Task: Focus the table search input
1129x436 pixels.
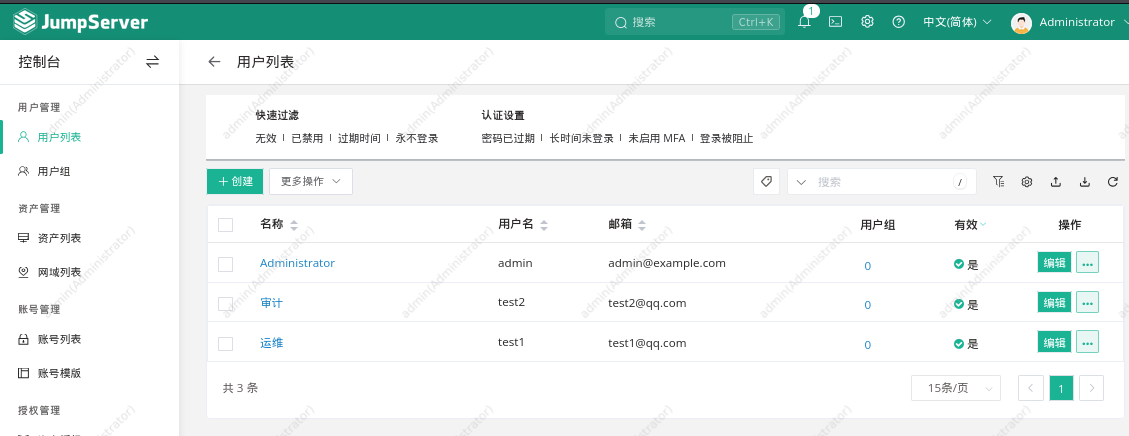Action: coord(883,182)
